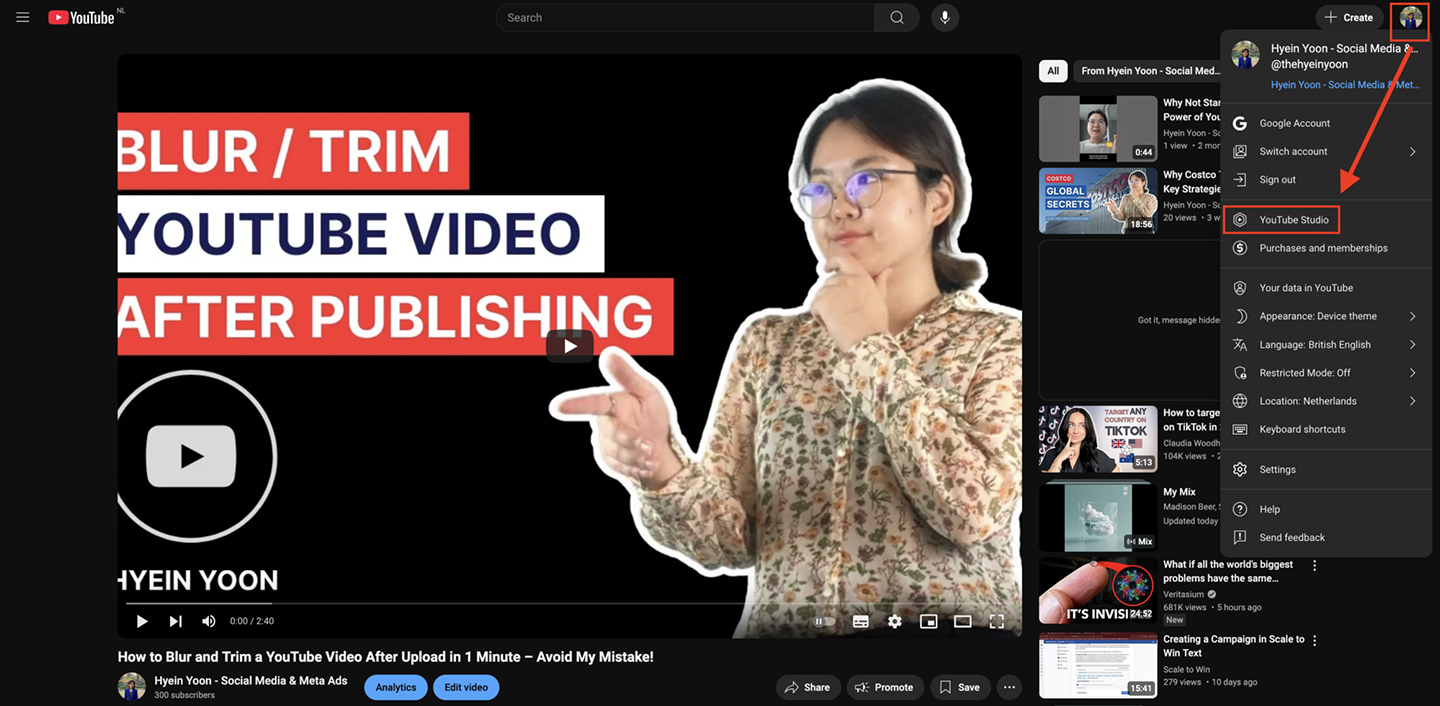
Task: Click the 'My Mix' title text
Action: (x=1179, y=492)
